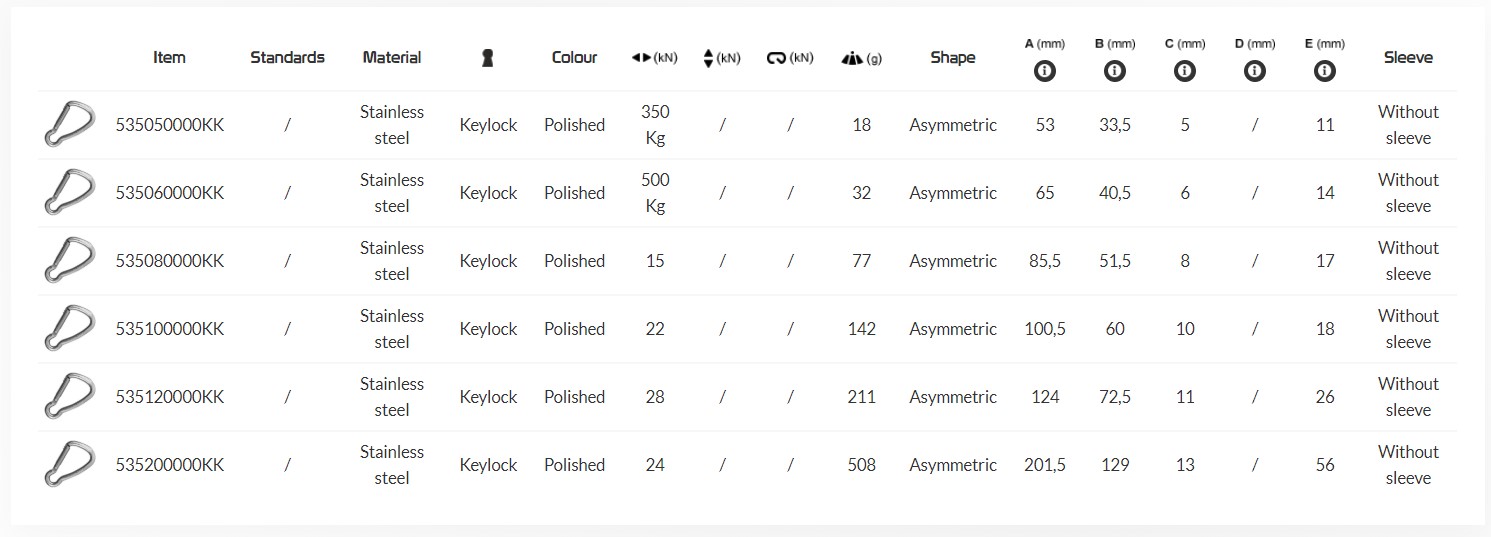Click the info icon under A (mm)
The width and height of the screenshot is (1491, 537).
tap(1045, 71)
